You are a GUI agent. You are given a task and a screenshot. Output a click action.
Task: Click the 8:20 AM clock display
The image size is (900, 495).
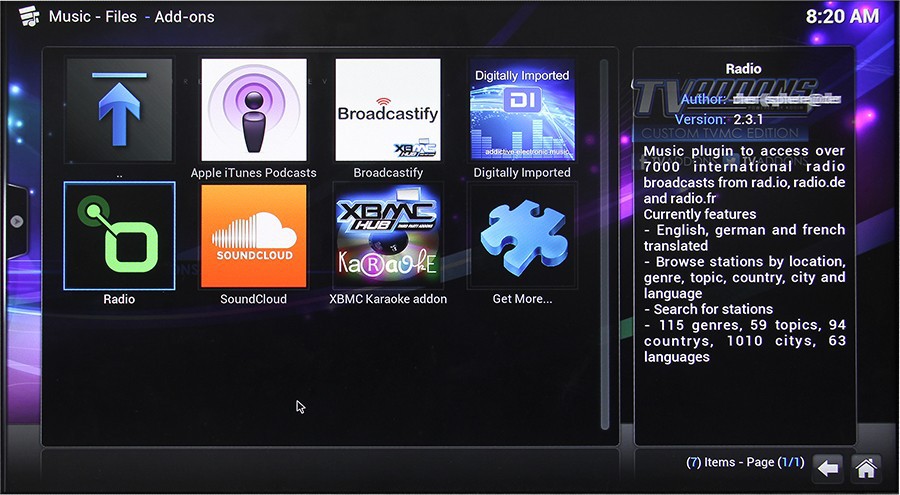(x=841, y=16)
